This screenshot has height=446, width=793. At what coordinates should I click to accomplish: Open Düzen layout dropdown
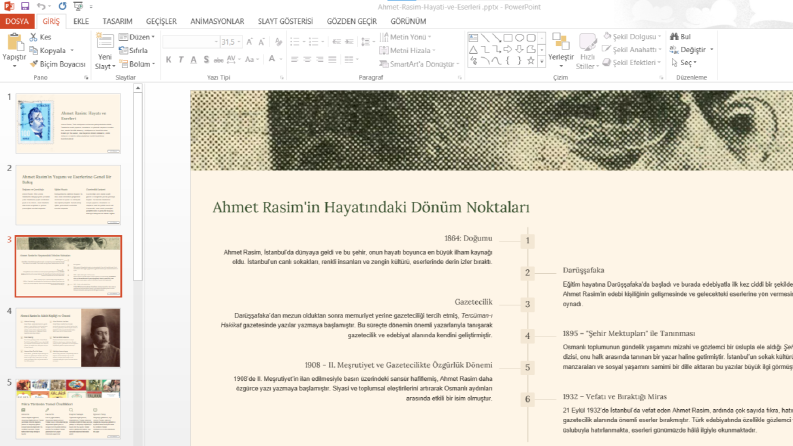pyautogui.click(x=137, y=37)
